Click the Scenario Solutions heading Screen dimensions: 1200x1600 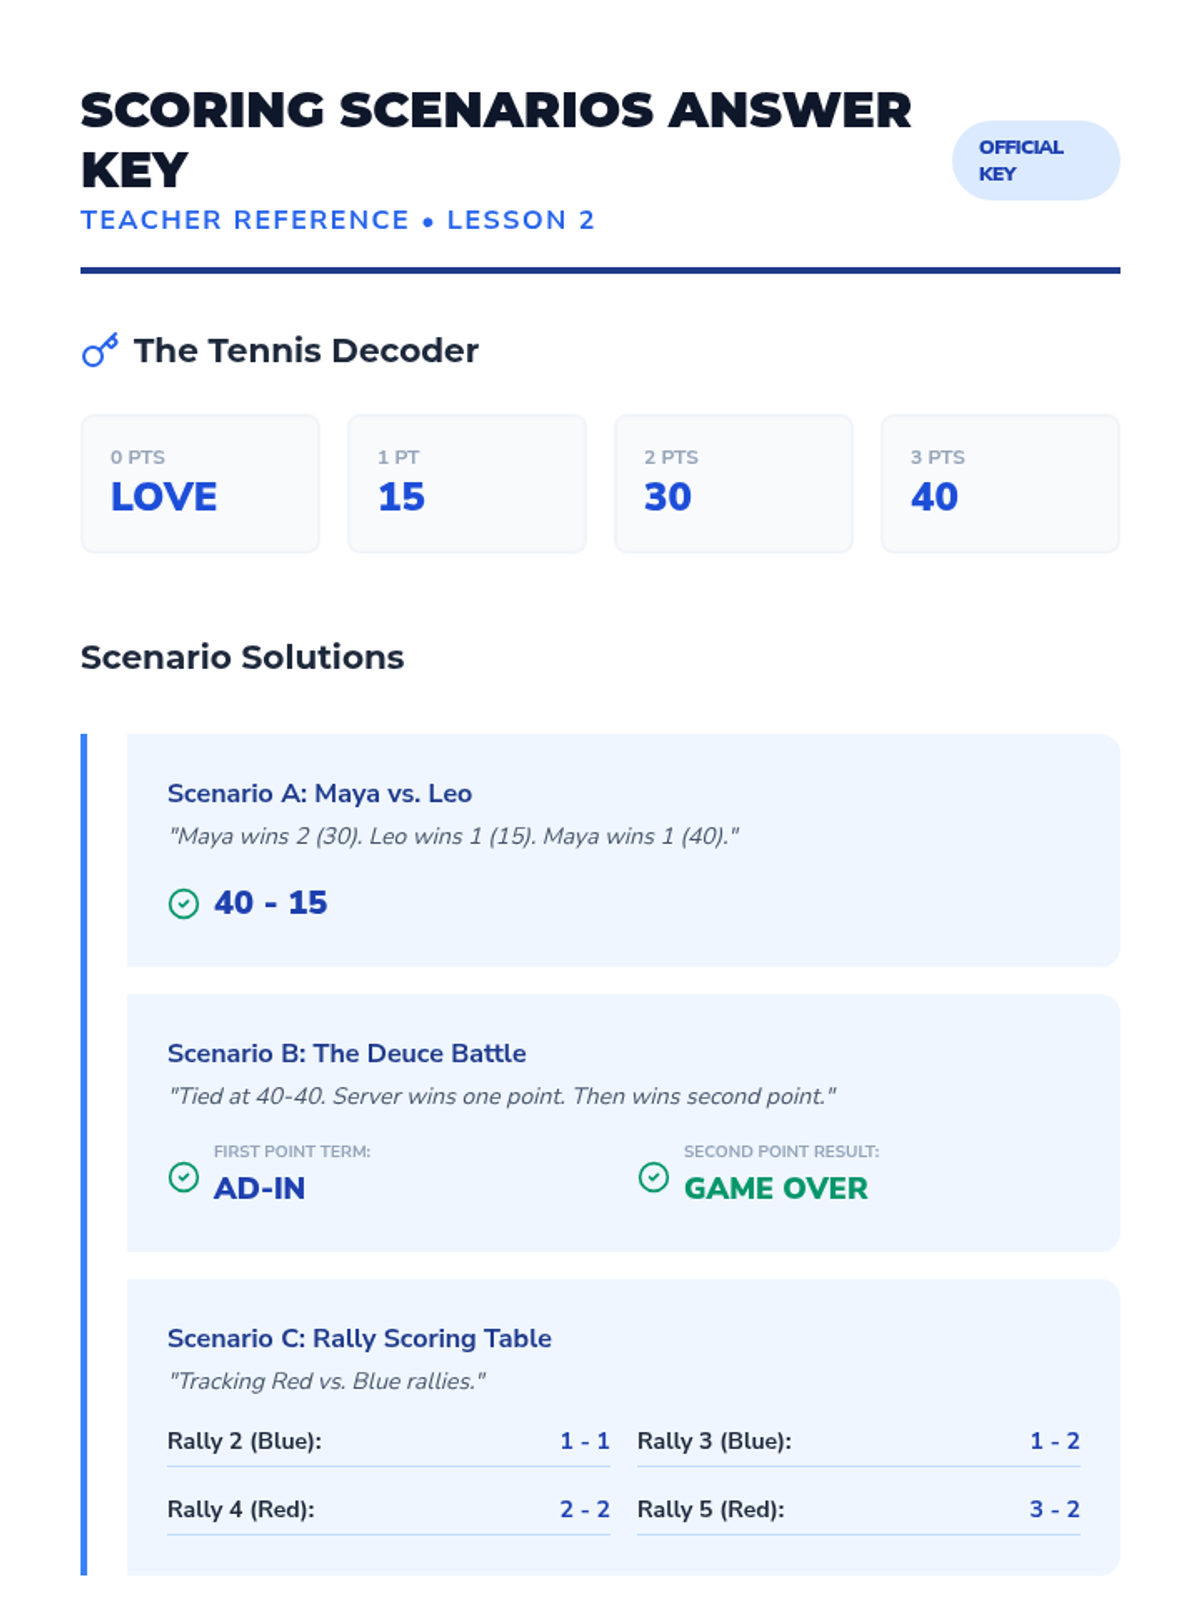(242, 657)
